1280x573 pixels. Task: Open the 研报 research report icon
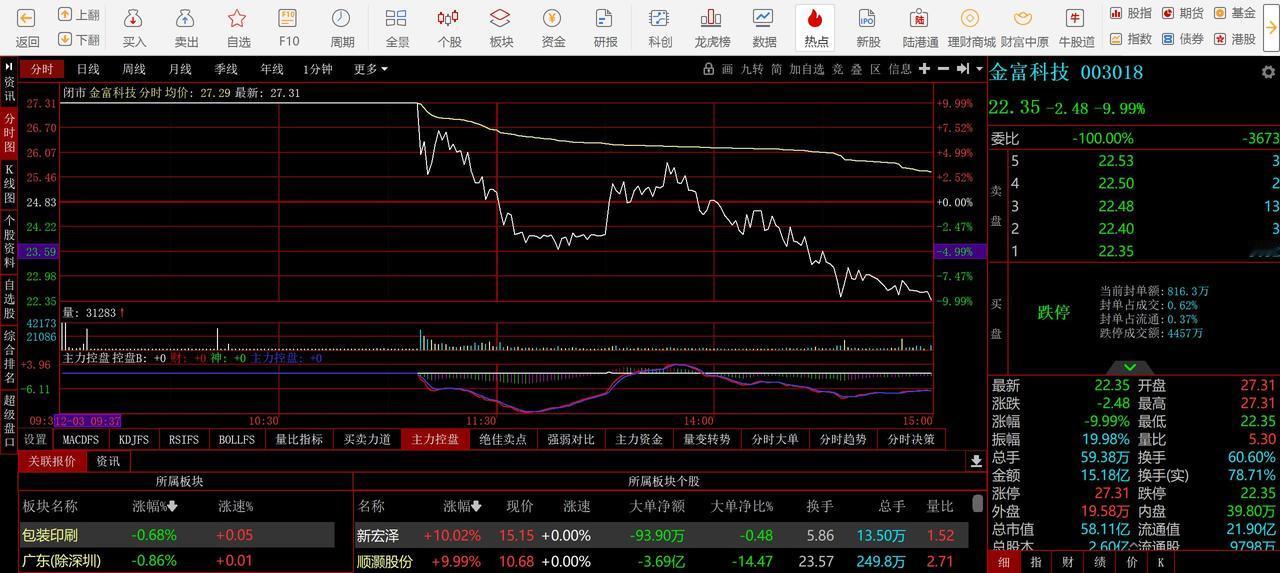coord(604,18)
